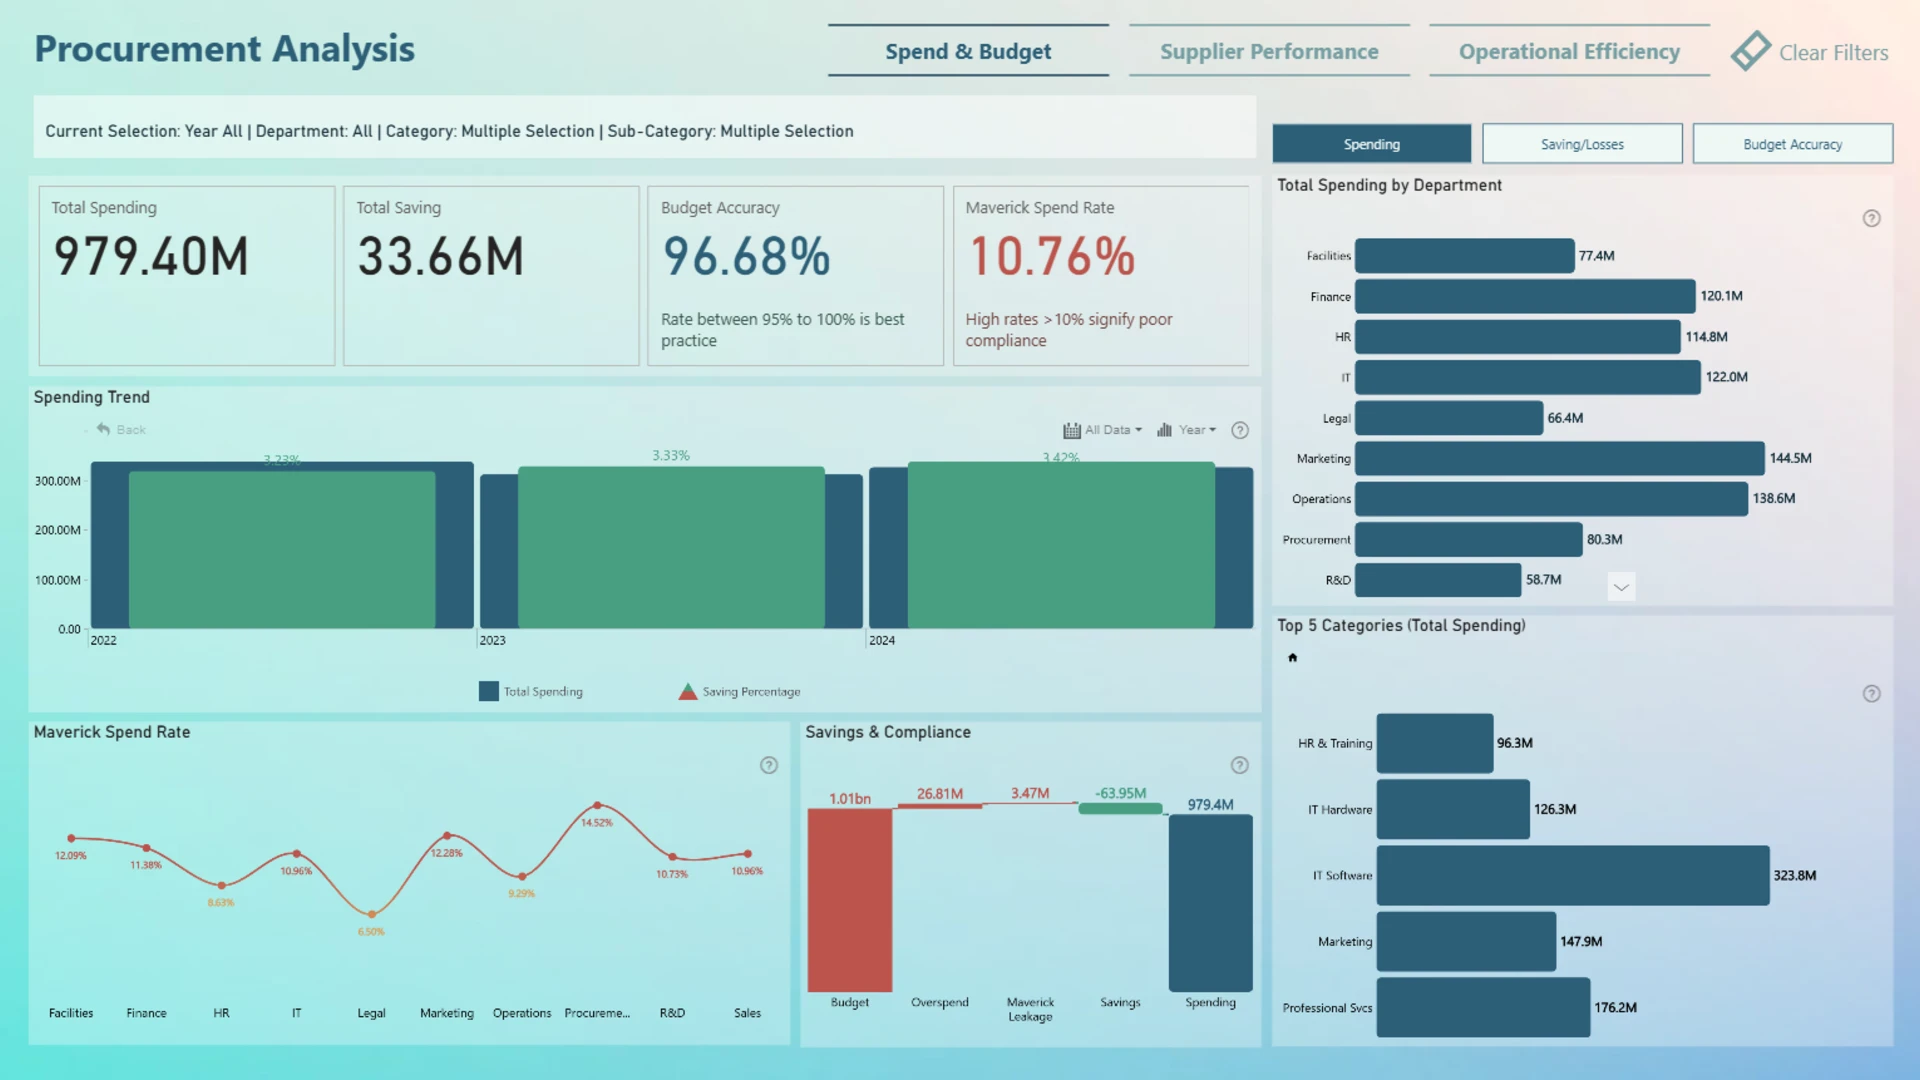The height and width of the screenshot is (1080, 1920).
Task: Open help for Top 5 Categories chart
Action: [1872, 693]
